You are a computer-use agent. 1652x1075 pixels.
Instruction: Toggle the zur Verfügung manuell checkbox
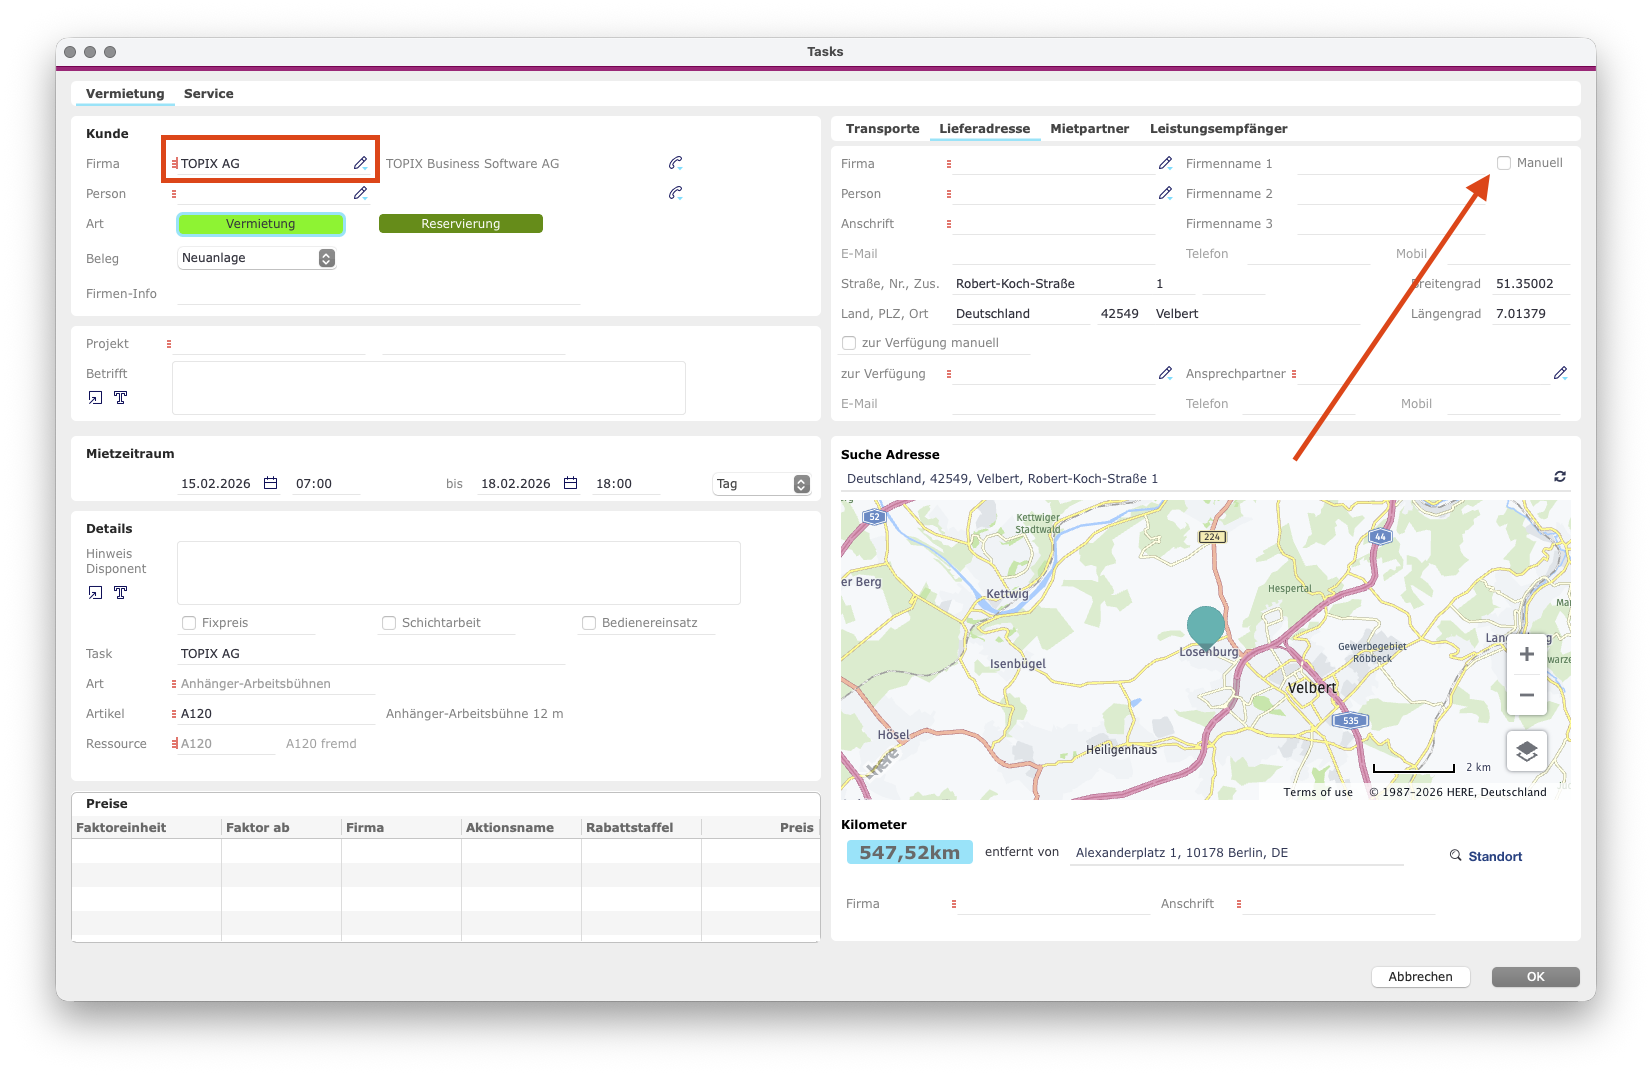coord(849,343)
